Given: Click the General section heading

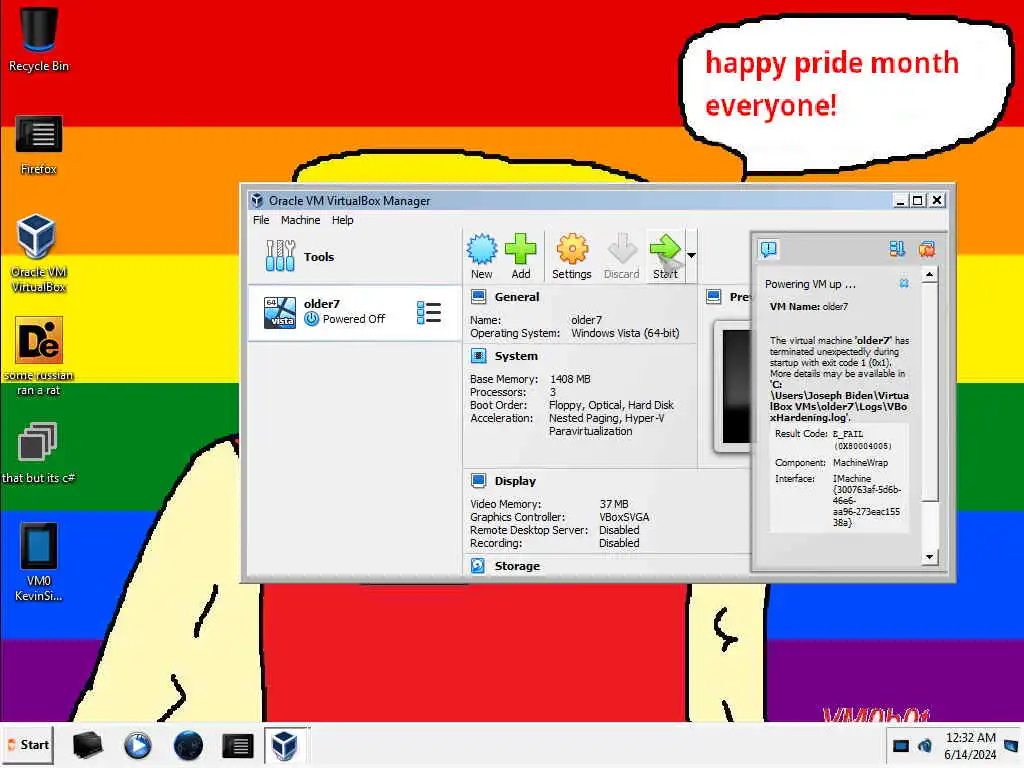Looking at the screenshot, I should 517,297.
